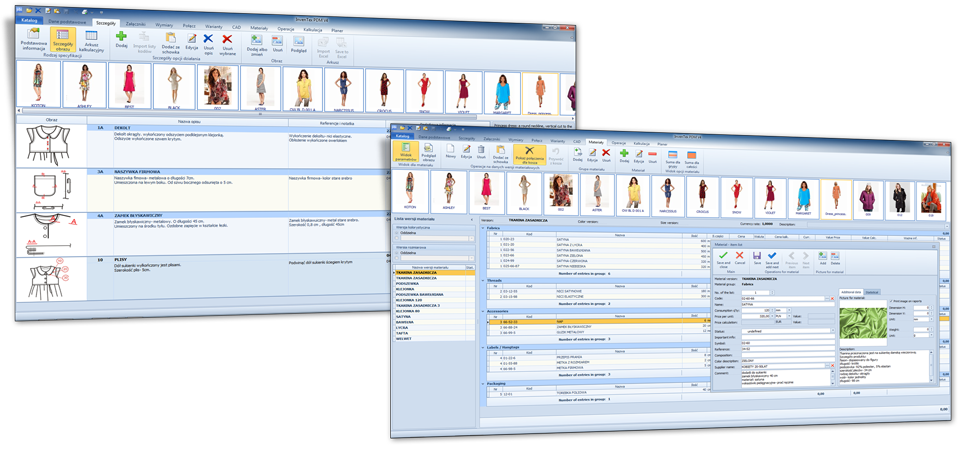Click trash Usuń icon in material versions group
The height and width of the screenshot is (450, 960).
click(x=481, y=152)
